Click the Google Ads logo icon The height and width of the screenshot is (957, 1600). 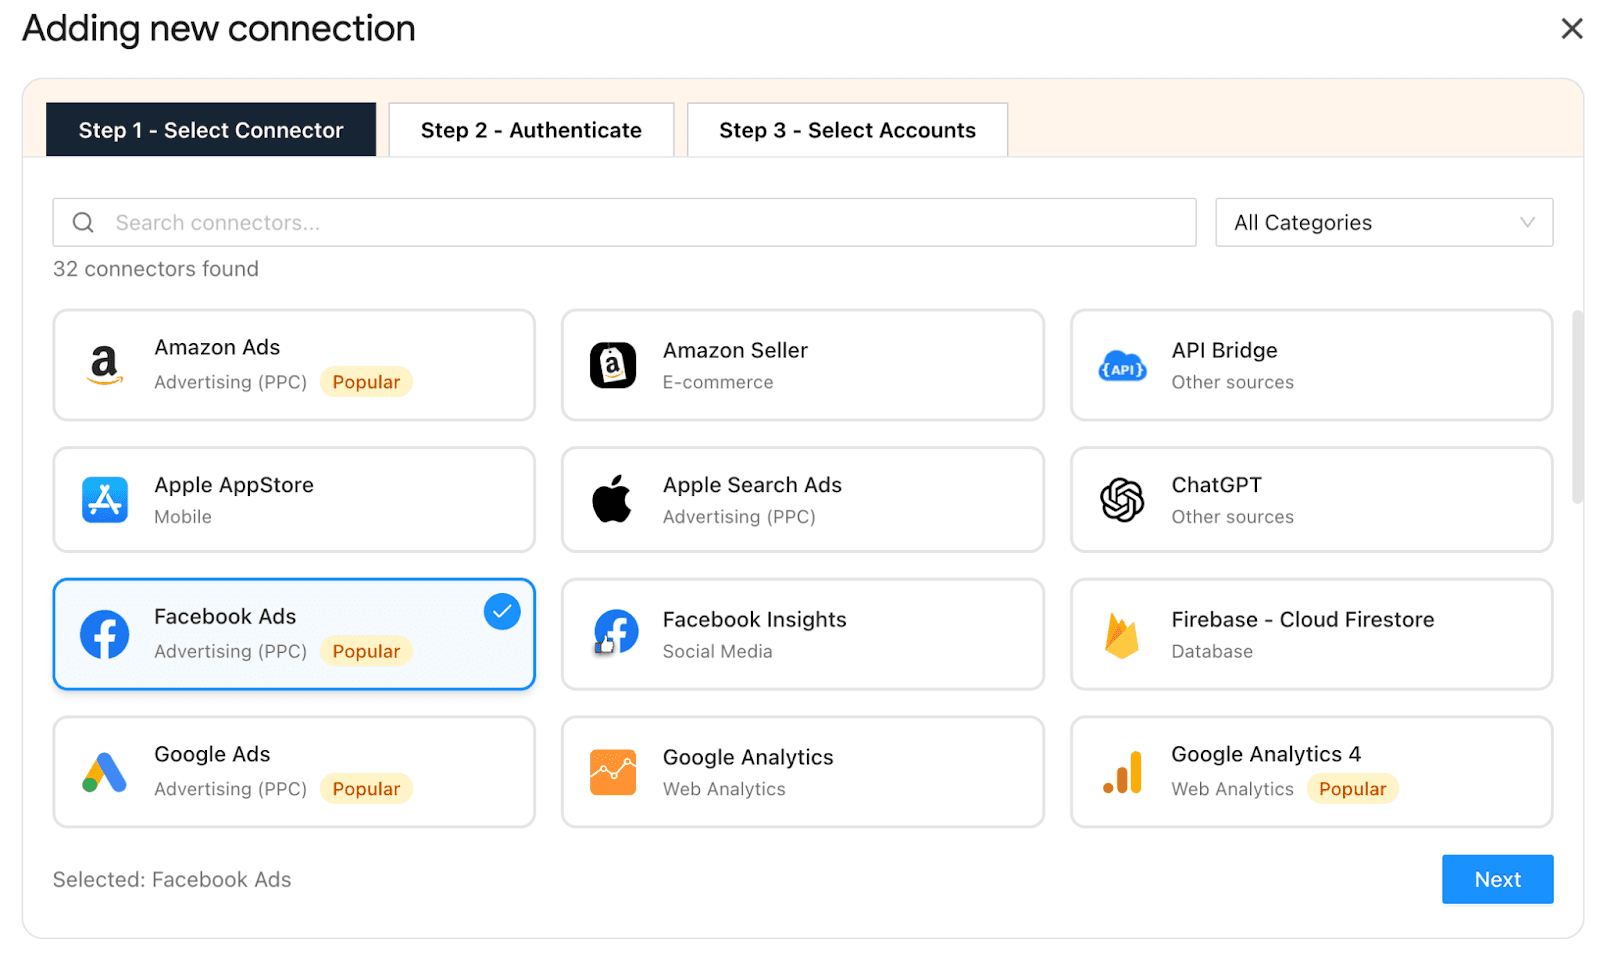point(105,772)
